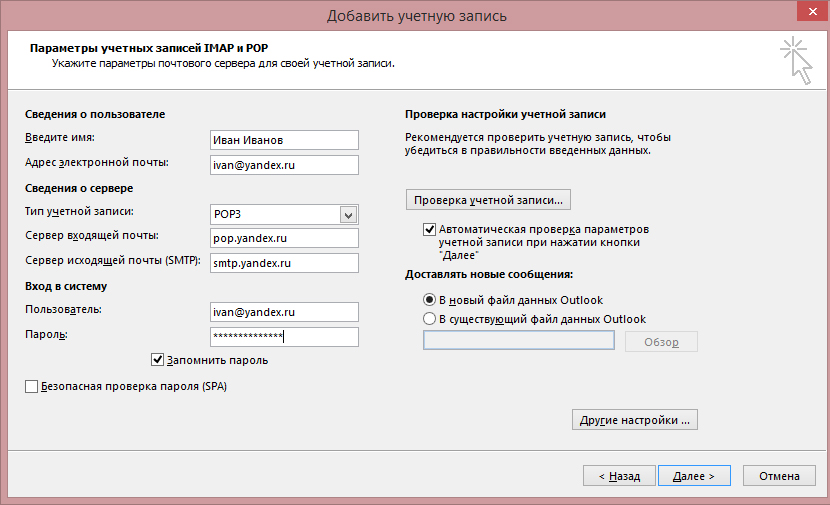Click the password input field
This screenshot has width=830, height=505.
pyautogui.click(x=284, y=337)
